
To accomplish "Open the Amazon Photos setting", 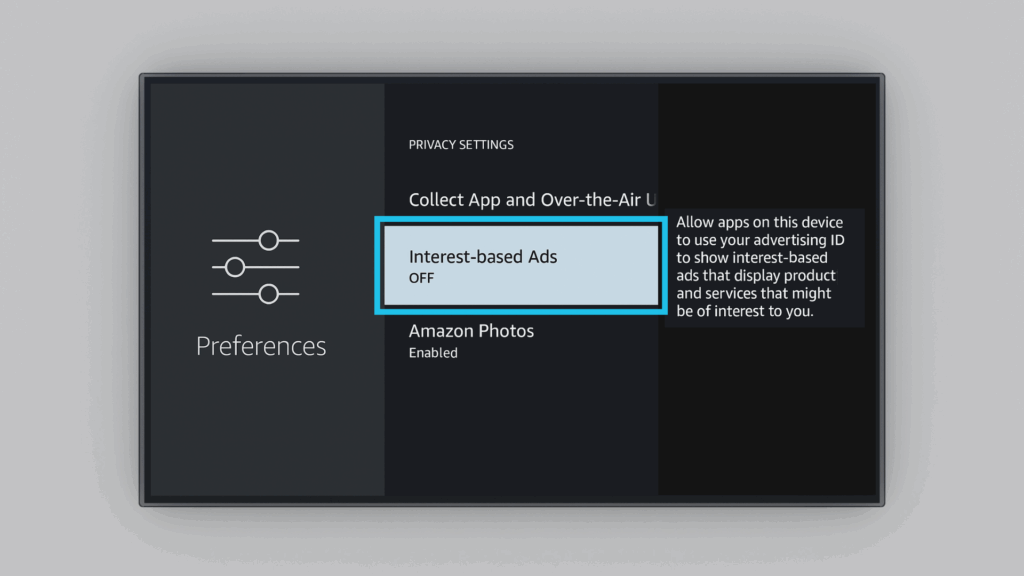I will tap(471, 331).
